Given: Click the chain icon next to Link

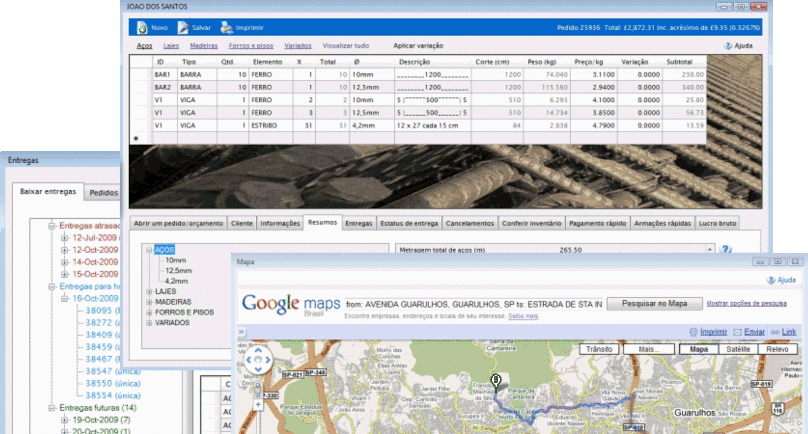Looking at the screenshot, I should click(775, 332).
